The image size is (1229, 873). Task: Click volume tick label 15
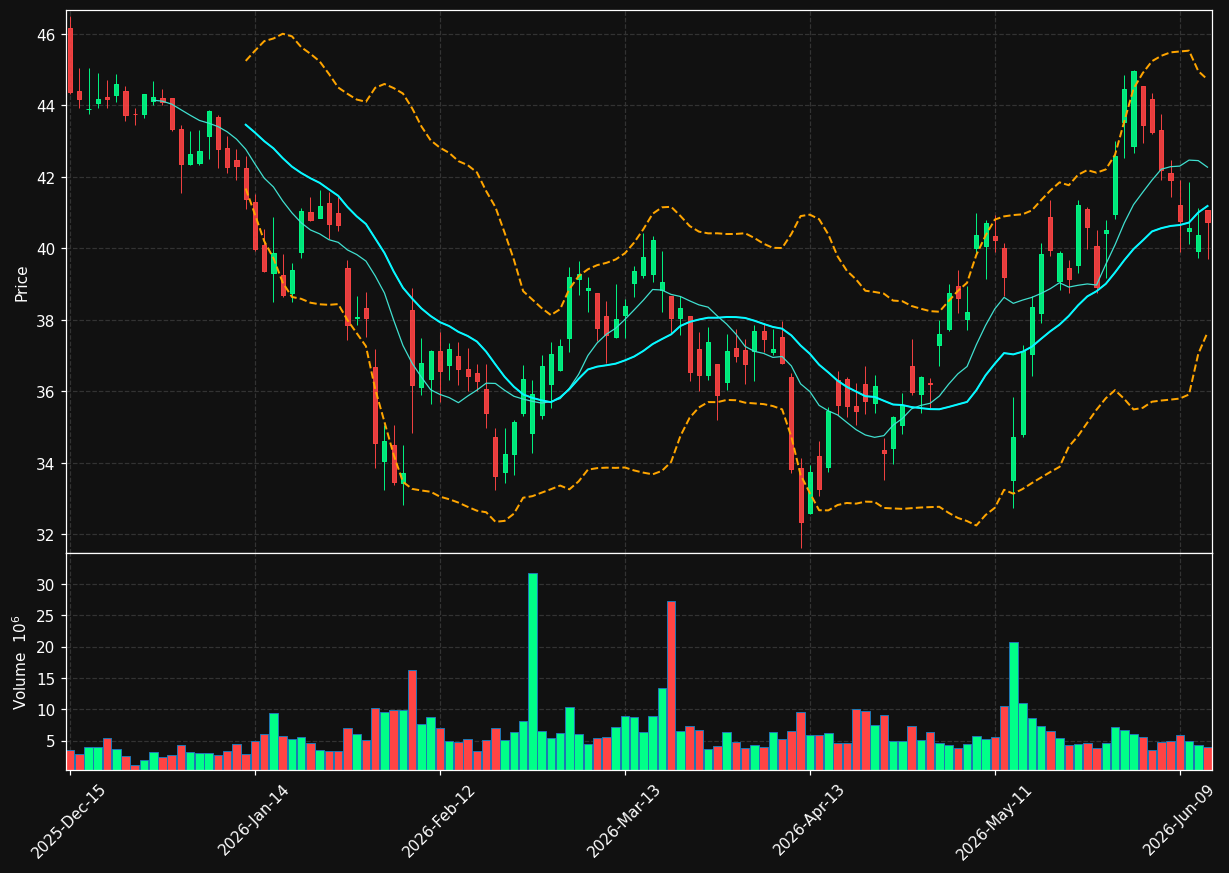point(46,679)
